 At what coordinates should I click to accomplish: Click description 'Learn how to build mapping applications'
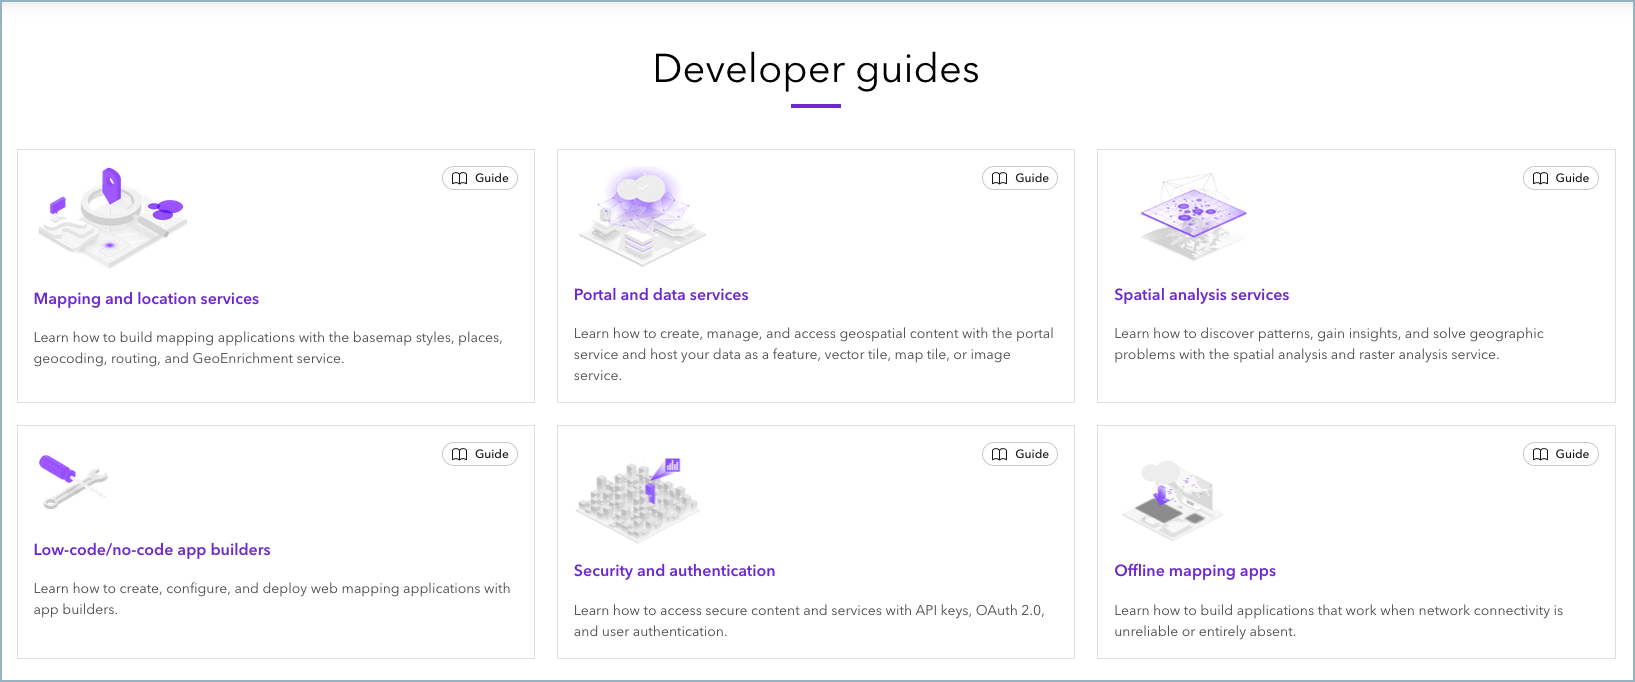click(268, 348)
